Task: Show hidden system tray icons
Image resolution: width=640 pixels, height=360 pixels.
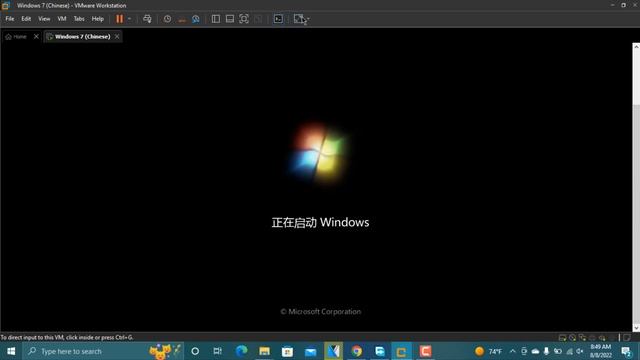Action: click(x=513, y=351)
